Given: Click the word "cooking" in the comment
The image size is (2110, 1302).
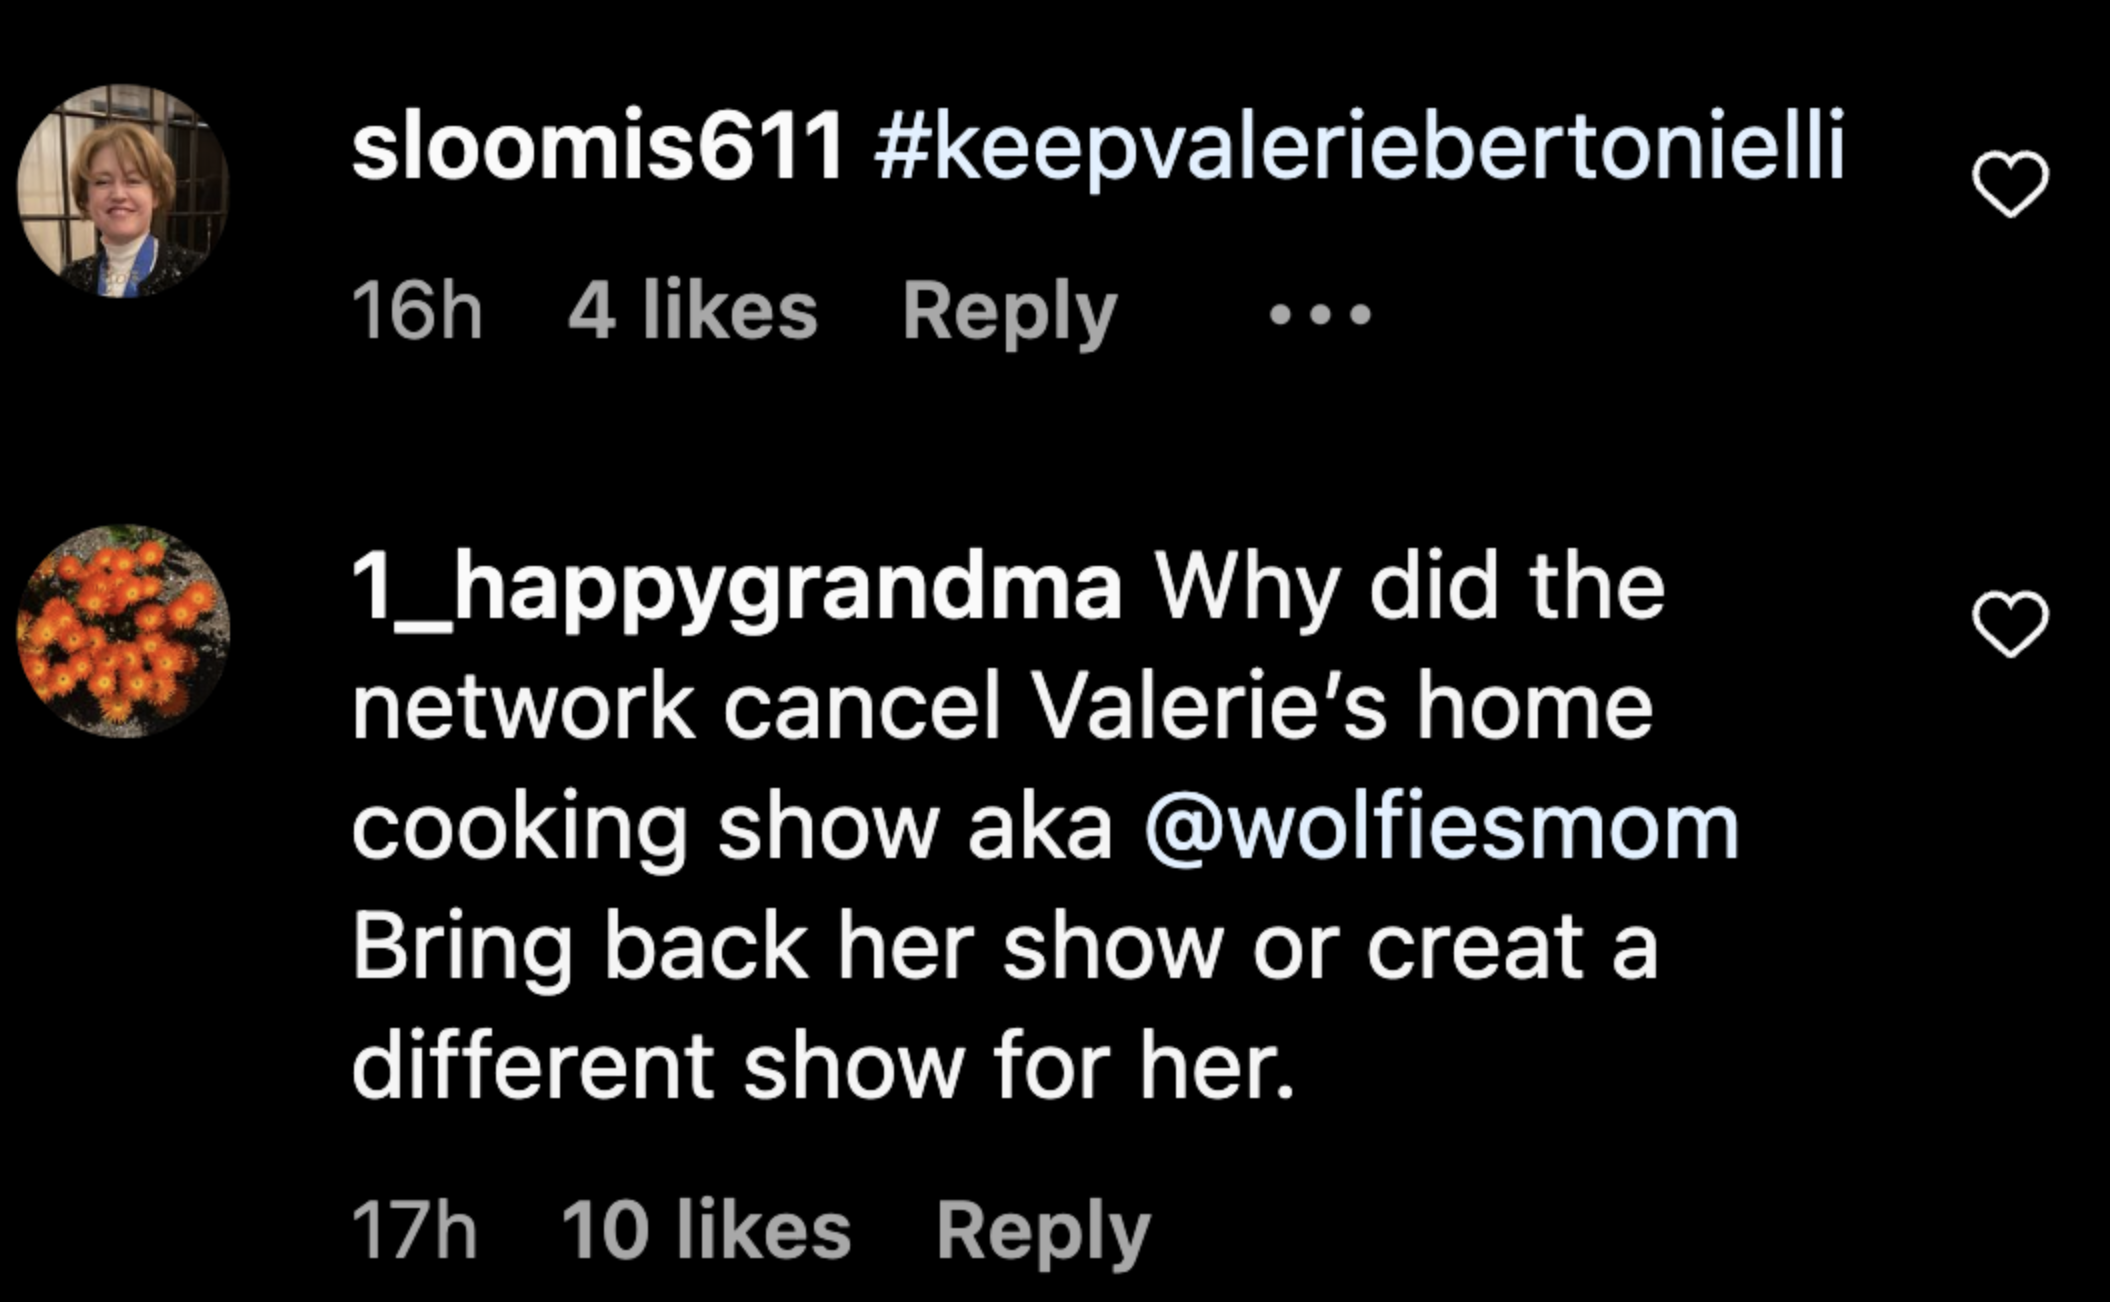Looking at the screenshot, I should click(x=520, y=829).
